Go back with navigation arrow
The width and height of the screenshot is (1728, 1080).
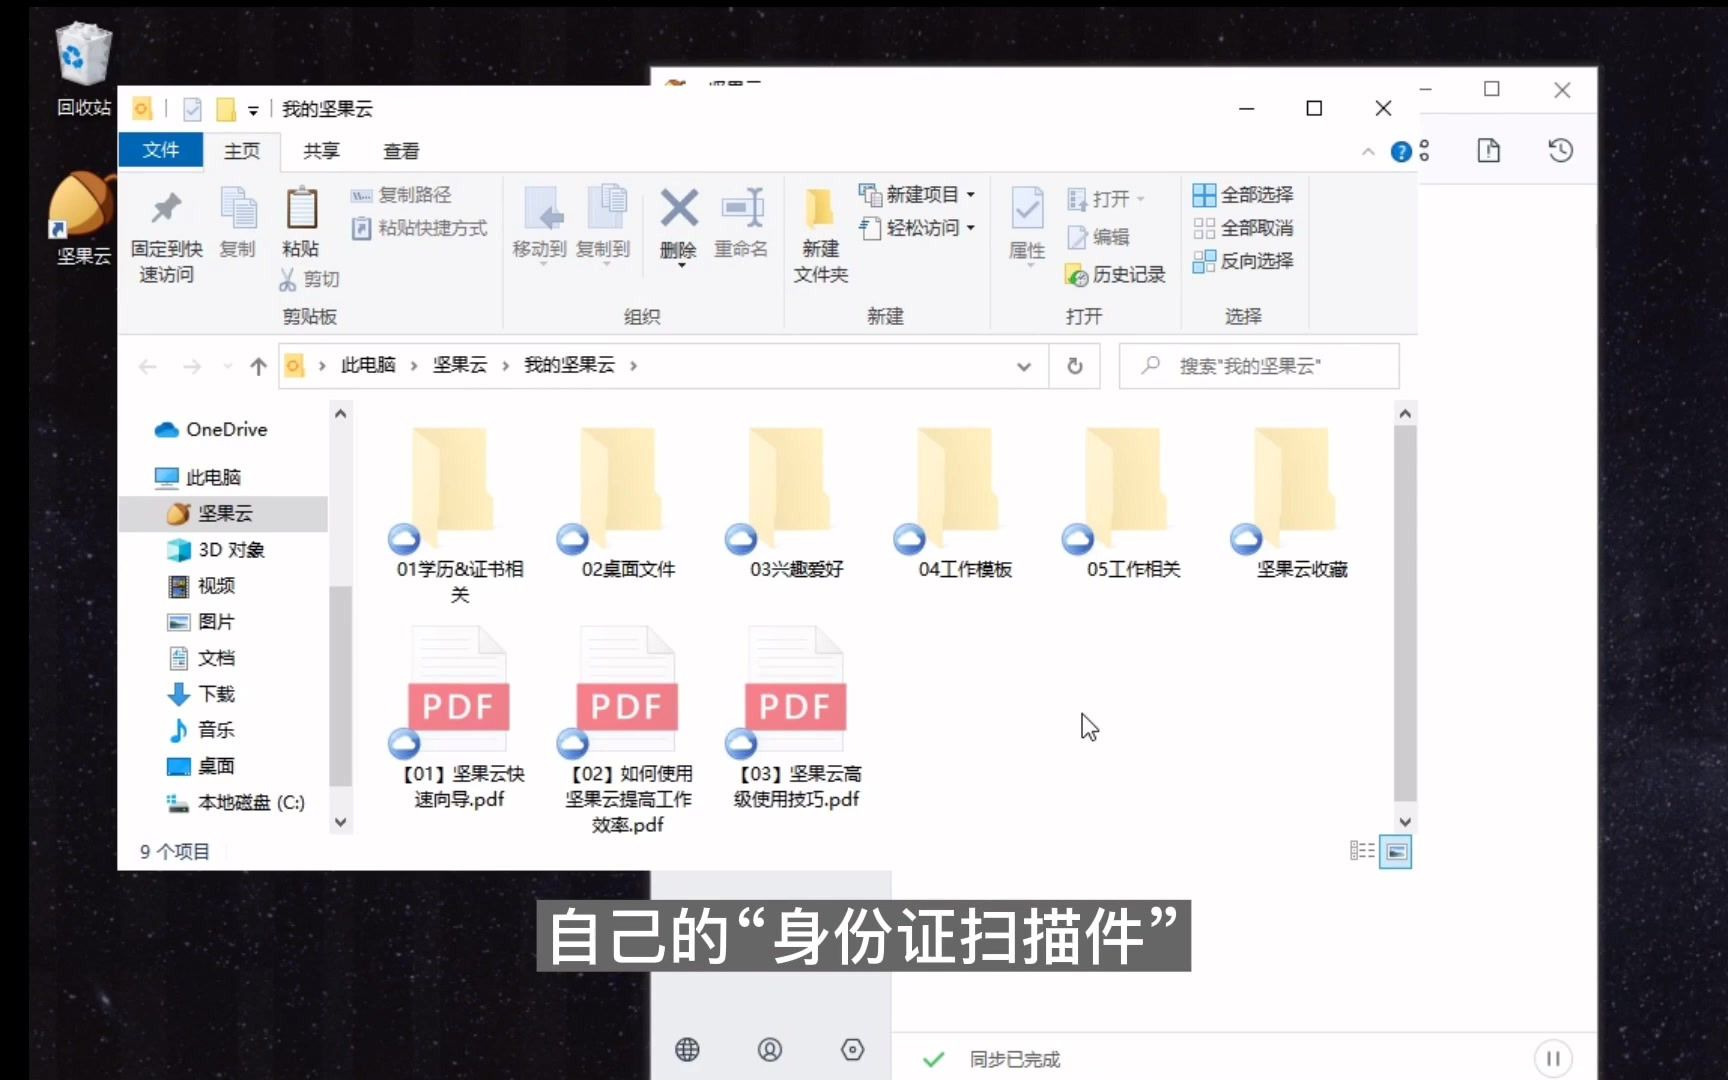(x=148, y=367)
